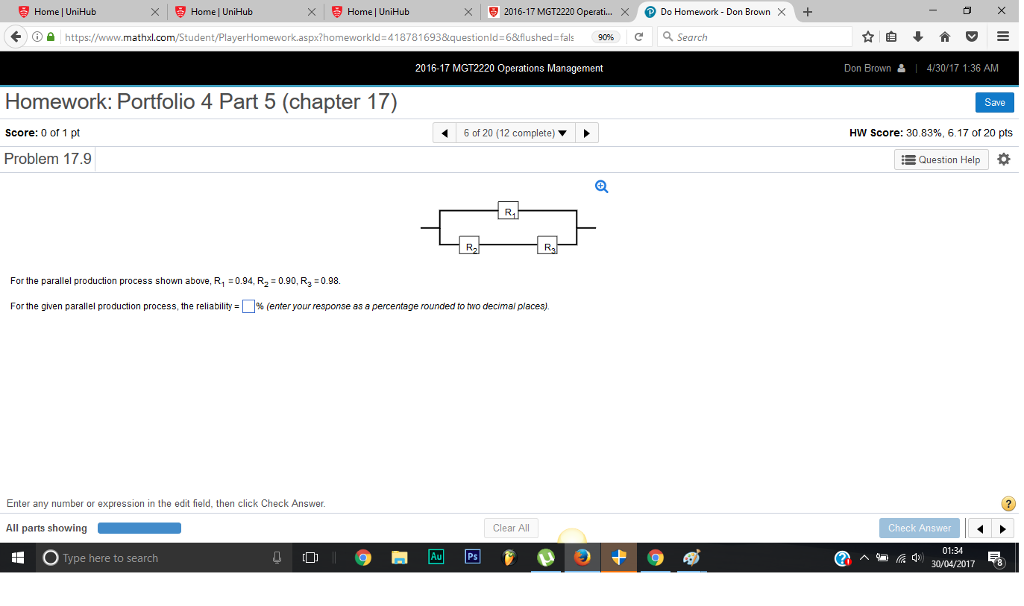
Task: Open Firefox Downloads via the arrow icon
Action: (x=917, y=36)
